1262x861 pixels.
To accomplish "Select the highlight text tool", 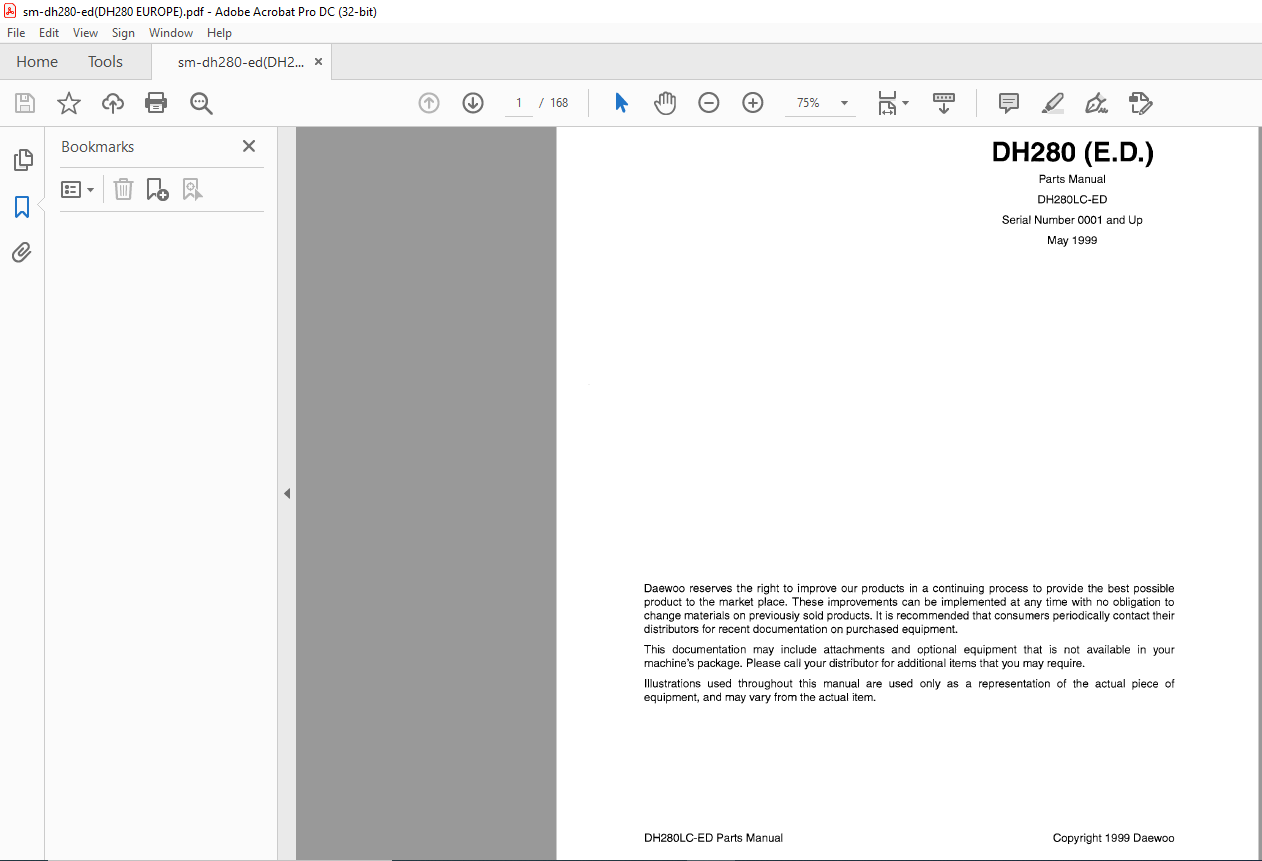I will tap(1052, 103).
